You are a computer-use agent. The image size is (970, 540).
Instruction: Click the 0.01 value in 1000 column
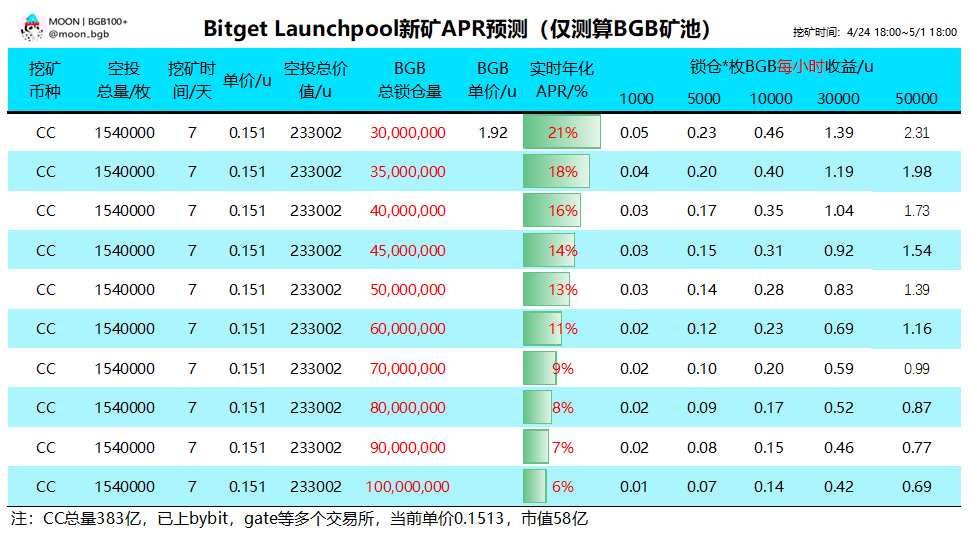[x=634, y=487]
